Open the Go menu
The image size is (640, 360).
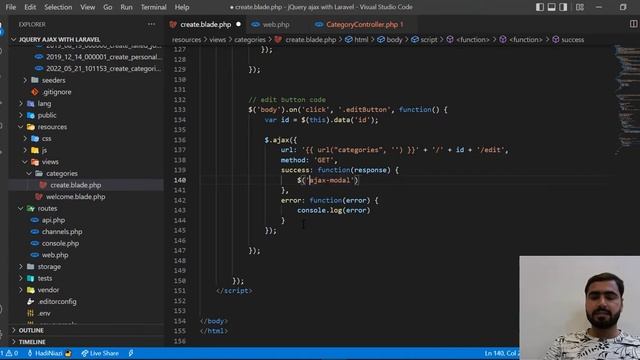click(107, 7)
